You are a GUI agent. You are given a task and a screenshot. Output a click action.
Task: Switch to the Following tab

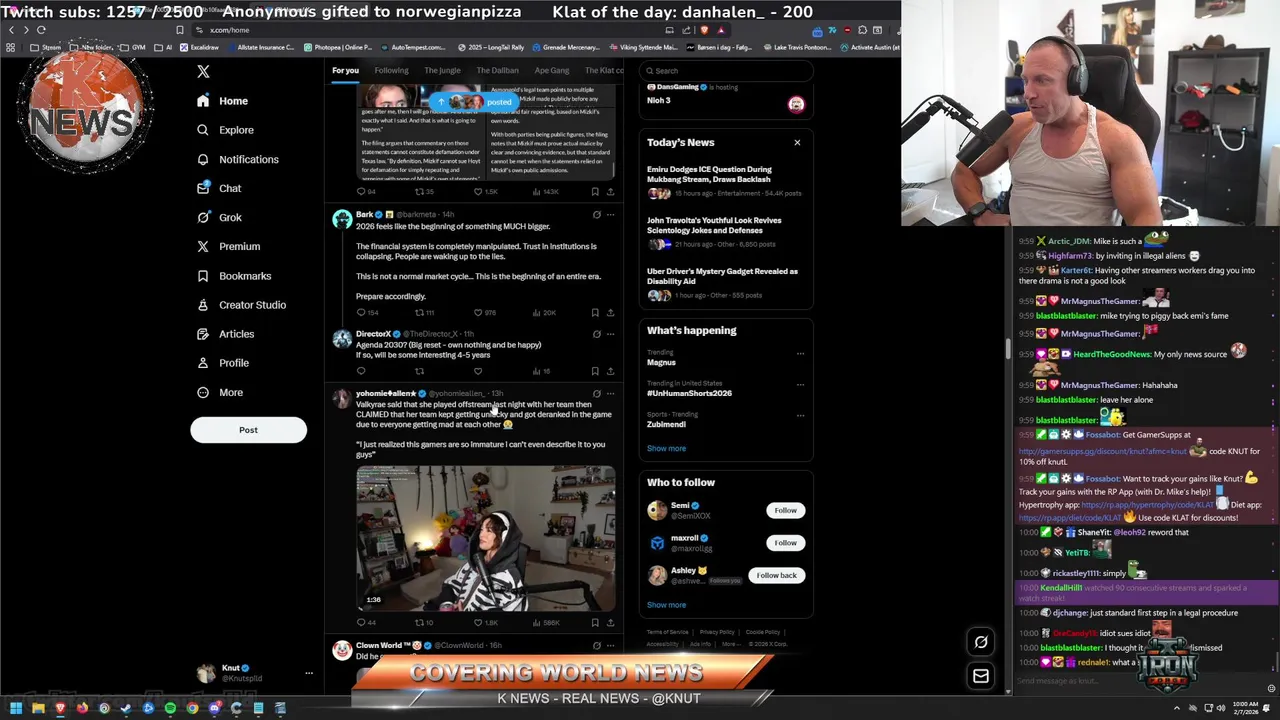pyautogui.click(x=391, y=71)
